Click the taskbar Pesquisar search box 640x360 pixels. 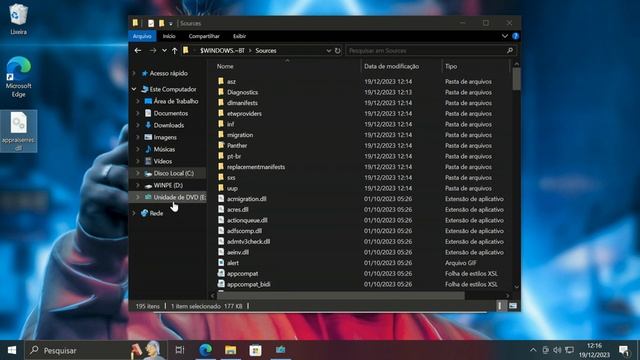tap(96, 350)
